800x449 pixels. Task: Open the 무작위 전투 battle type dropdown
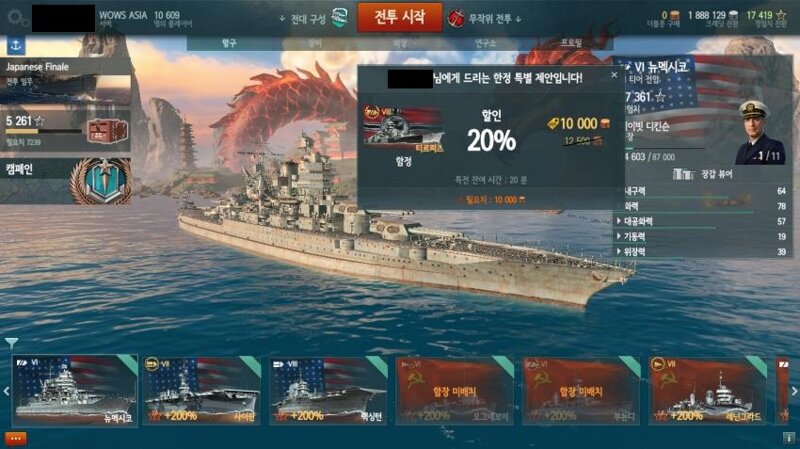(485, 19)
